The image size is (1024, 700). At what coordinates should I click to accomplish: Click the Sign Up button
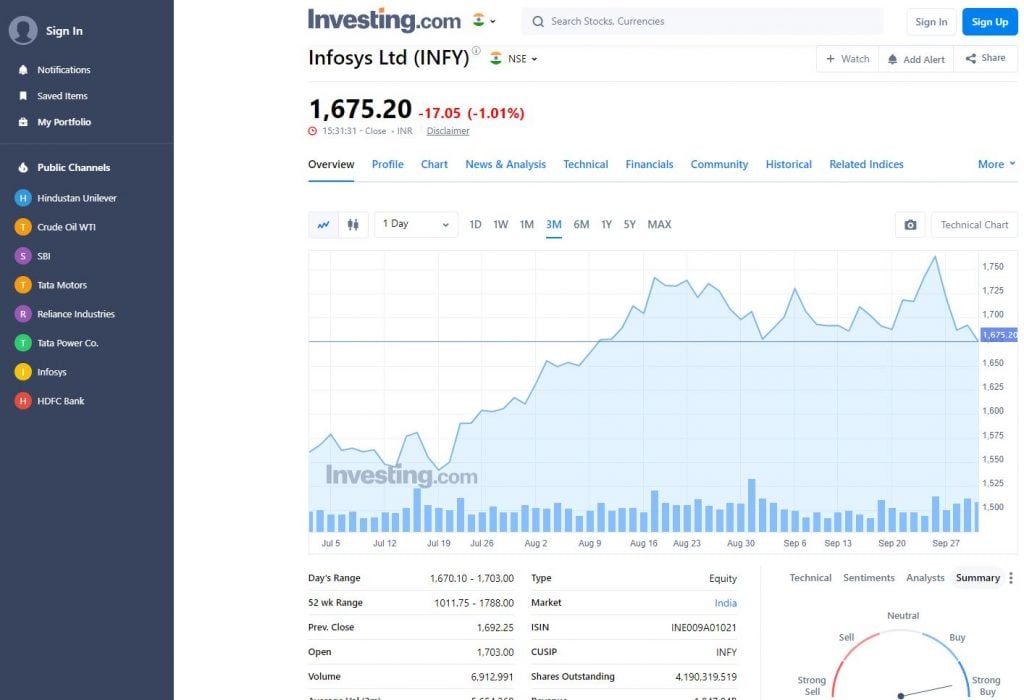click(989, 22)
